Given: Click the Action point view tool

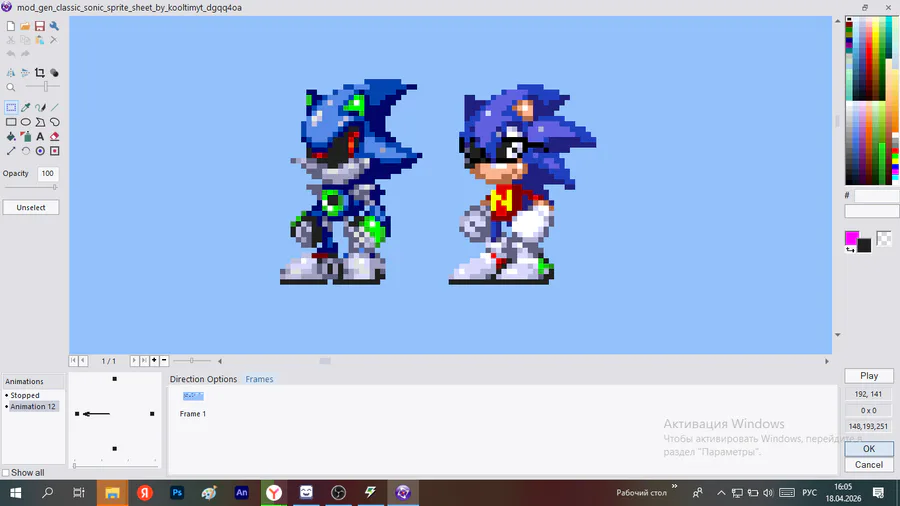Looking at the screenshot, I should pyautogui.click(x=55, y=151).
